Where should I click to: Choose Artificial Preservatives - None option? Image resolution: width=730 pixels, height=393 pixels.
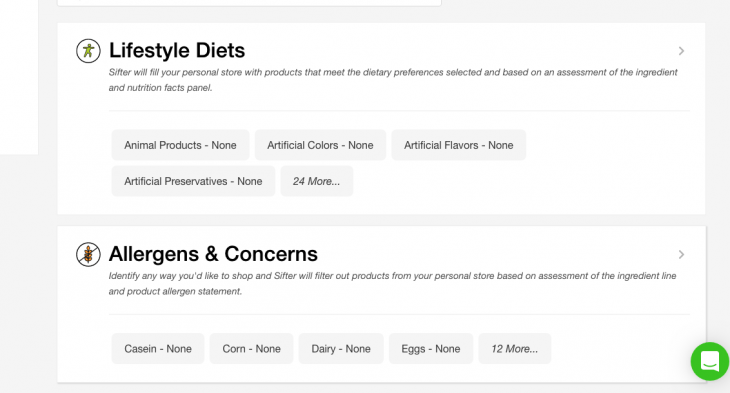pyautogui.click(x=193, y=181)
